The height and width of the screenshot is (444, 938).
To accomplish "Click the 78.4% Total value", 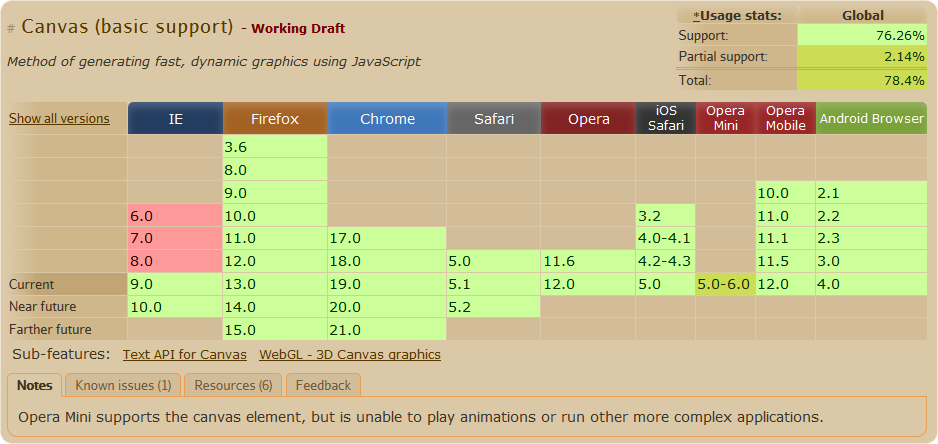I will 863,80.
